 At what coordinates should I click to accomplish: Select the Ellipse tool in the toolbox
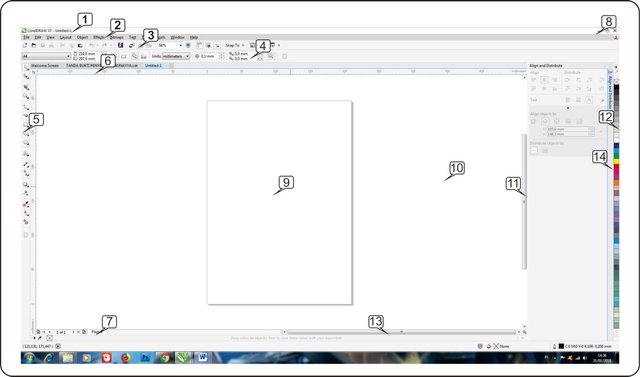(x=26, y=133)
